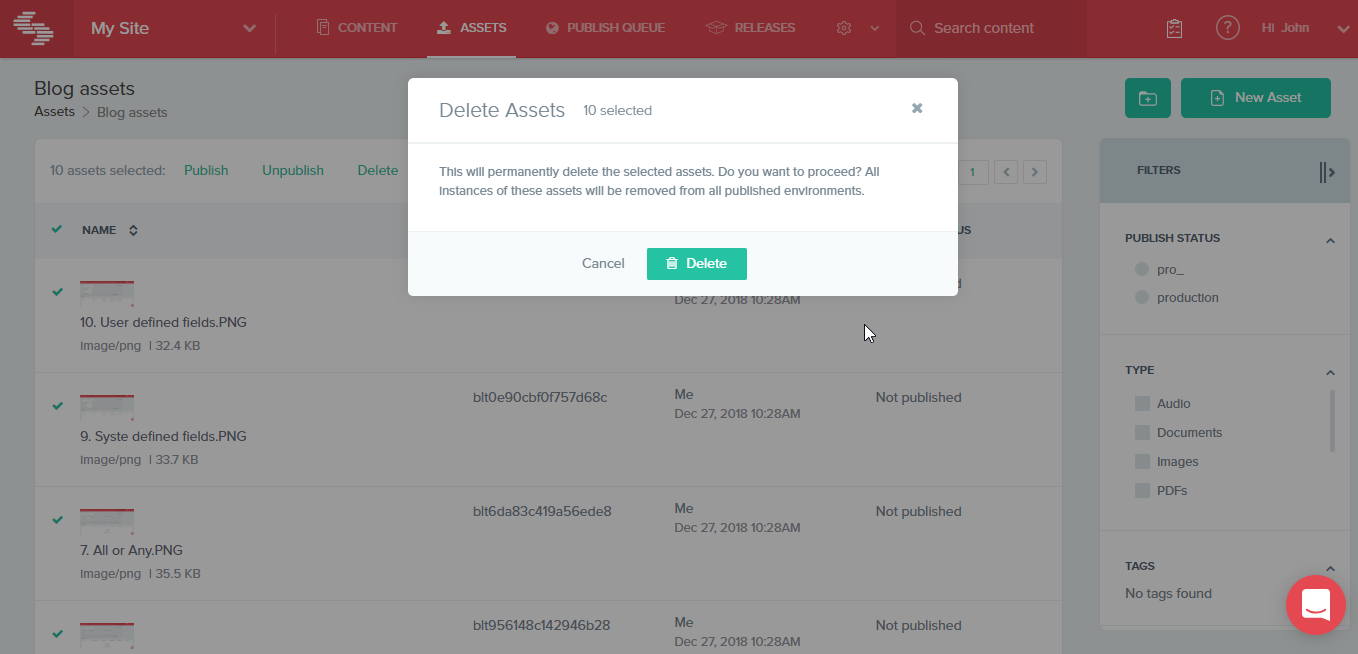Viewport: 1358px width, 654px height.
Task: Confirm deletion with the Delete button
Action: pos(697,263)
